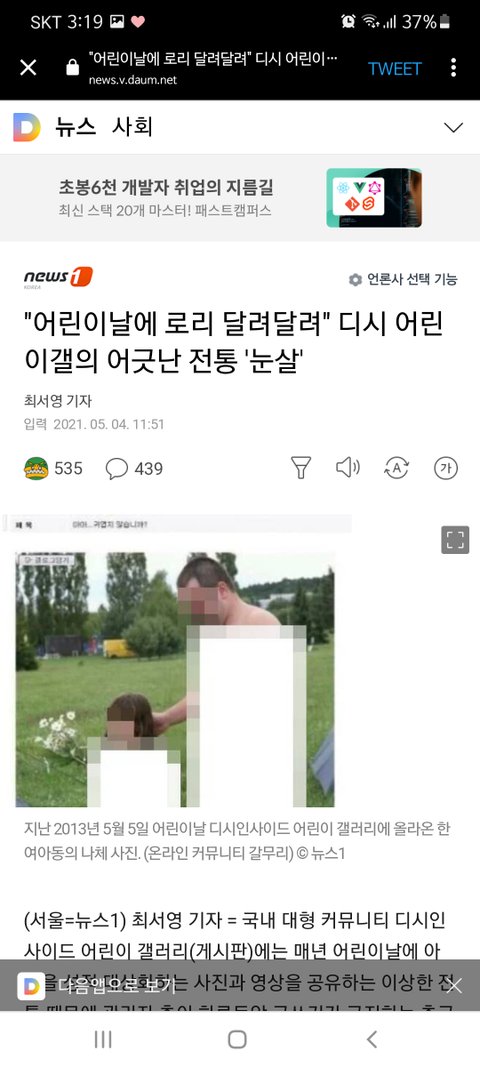Close the in-app browser with X icon
The image size is (480, 1067).
point(28,67)
